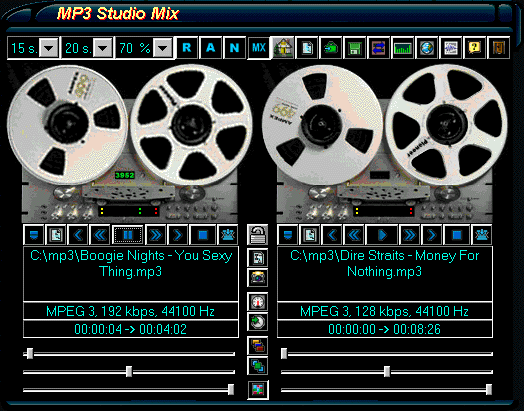Screen dimensions: 524x411
Task: Open the right deck playlist document icon
Action: click(x=310, y=235)
